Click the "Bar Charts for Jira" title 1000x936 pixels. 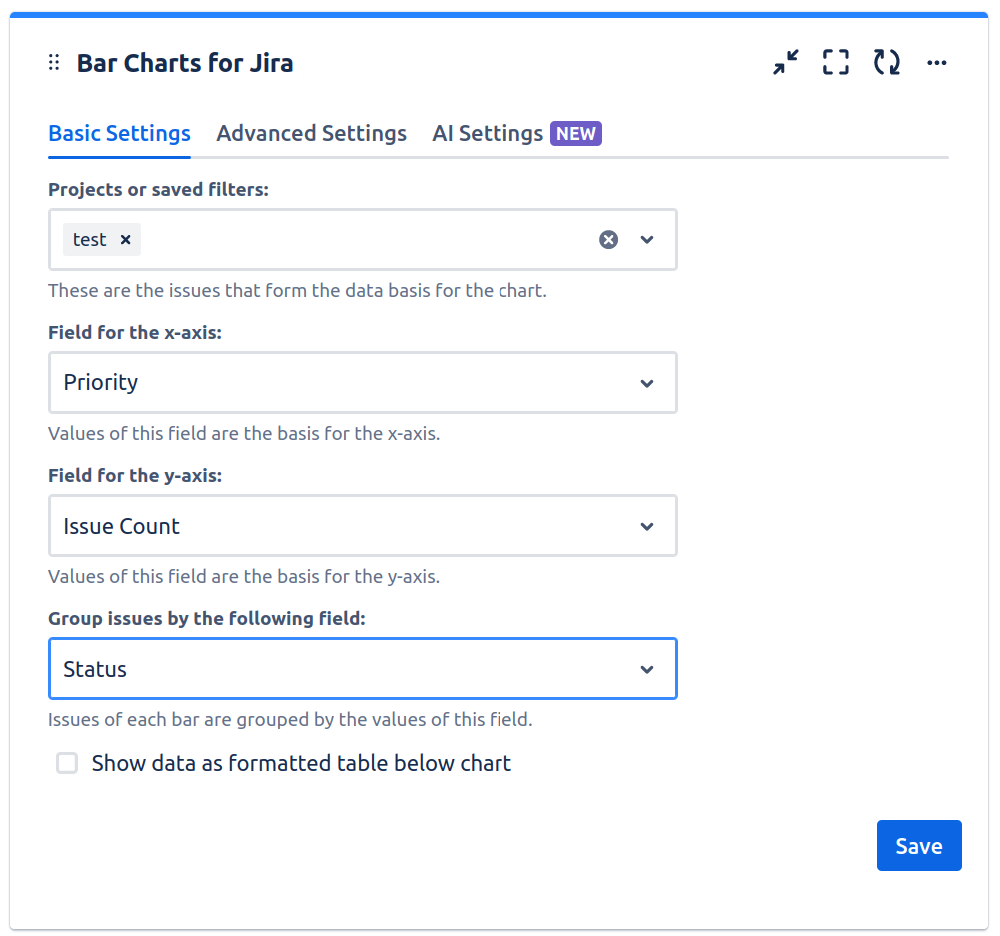click(x=185, y=64)
